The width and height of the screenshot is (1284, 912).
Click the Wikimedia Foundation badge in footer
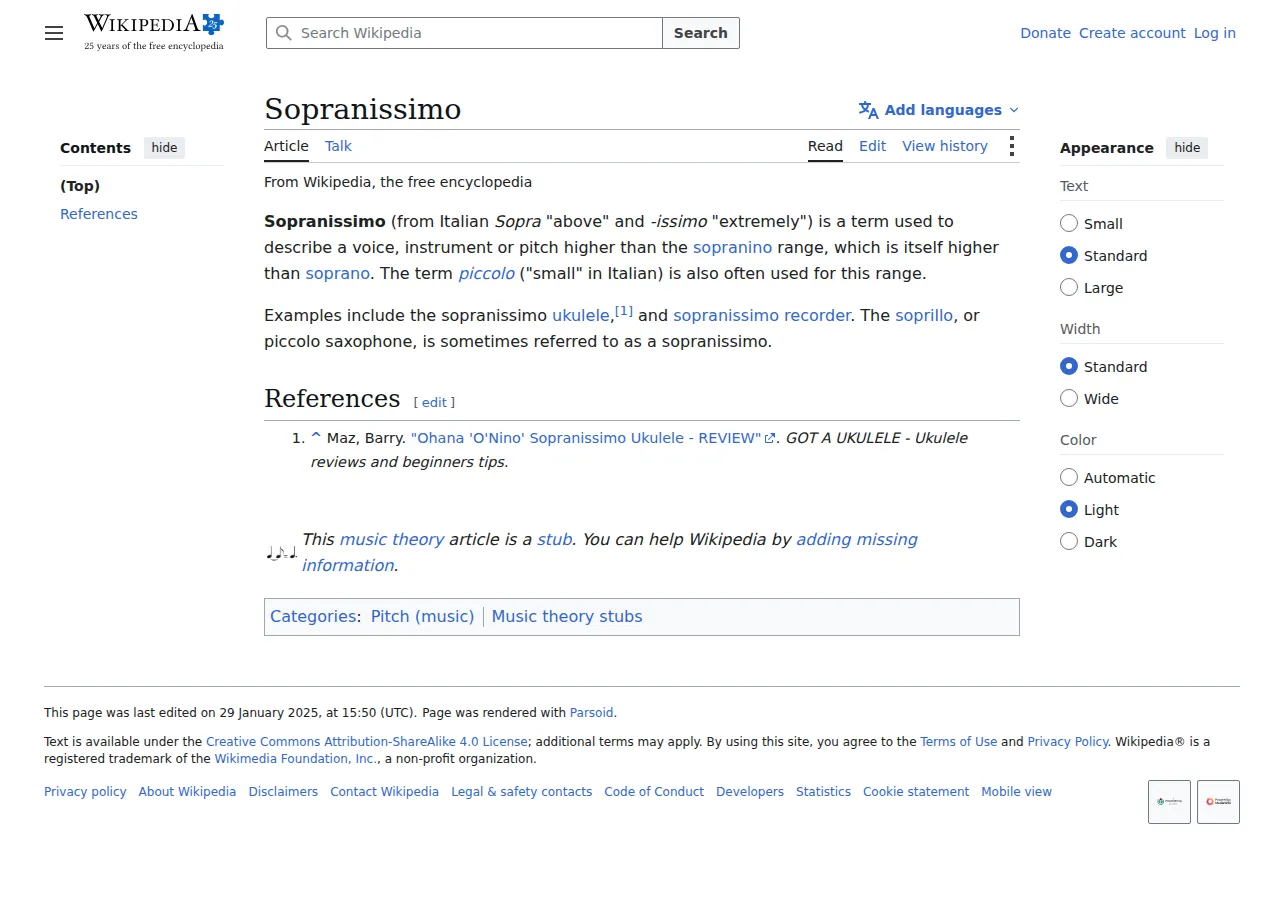click(x=1169, y=802)
